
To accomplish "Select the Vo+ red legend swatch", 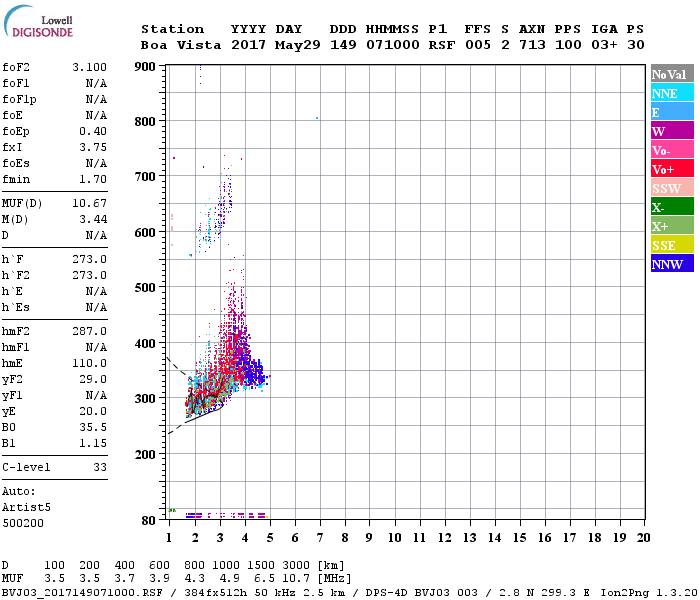I will [x=672, y=169].
